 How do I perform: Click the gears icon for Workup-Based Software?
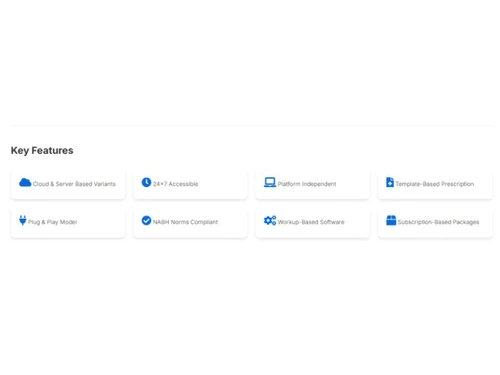(270, 220)
